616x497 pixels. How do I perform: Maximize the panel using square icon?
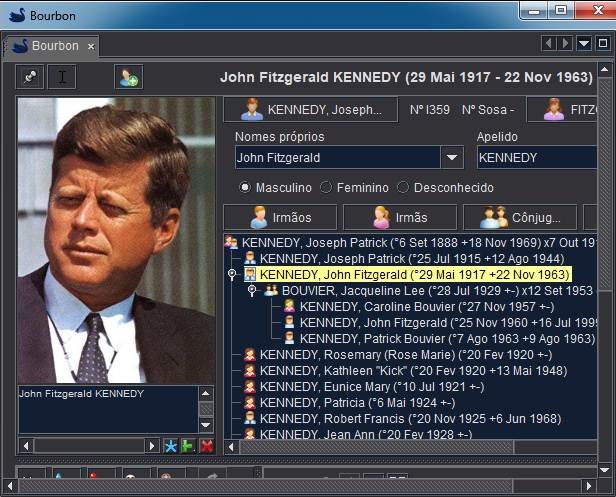tap(602, 43)
